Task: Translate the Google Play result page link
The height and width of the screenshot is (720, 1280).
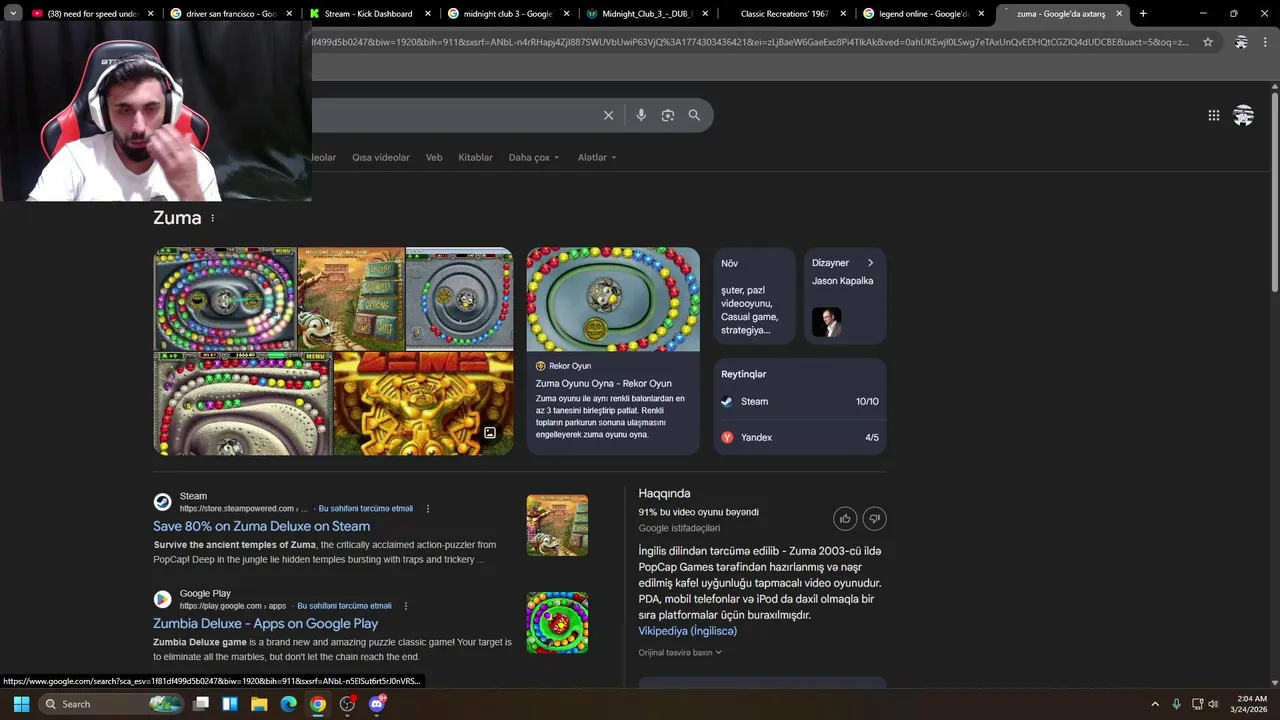Action: click(x=344, y=606)
